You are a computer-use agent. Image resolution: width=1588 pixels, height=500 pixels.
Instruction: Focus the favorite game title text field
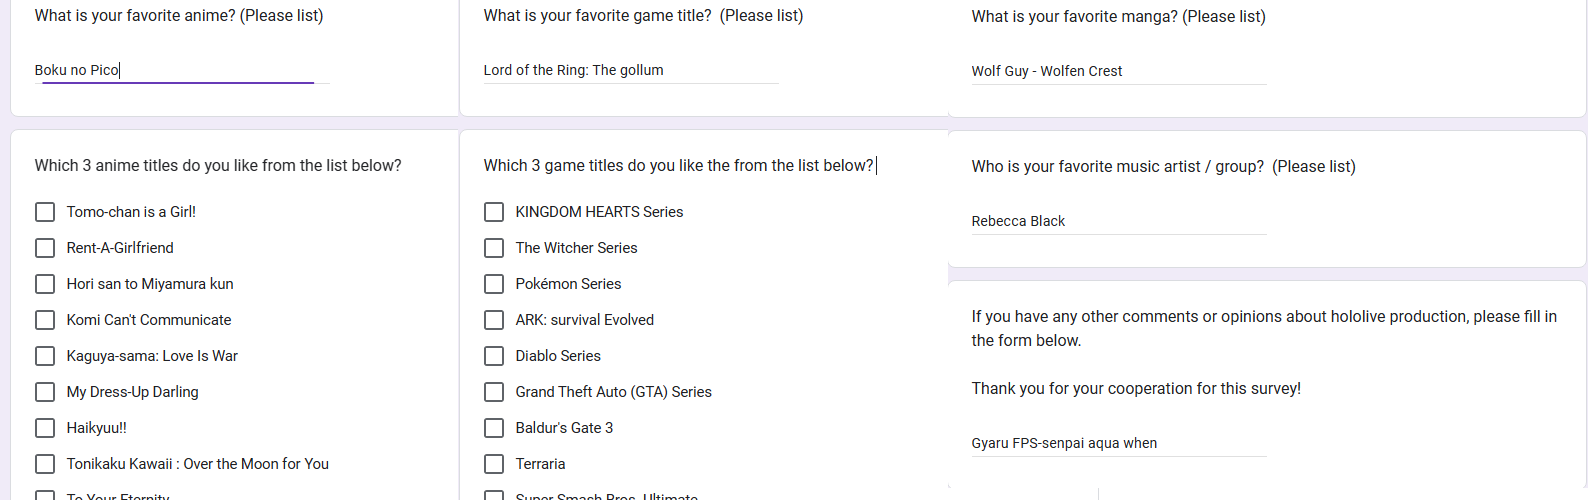click(631, 70)
